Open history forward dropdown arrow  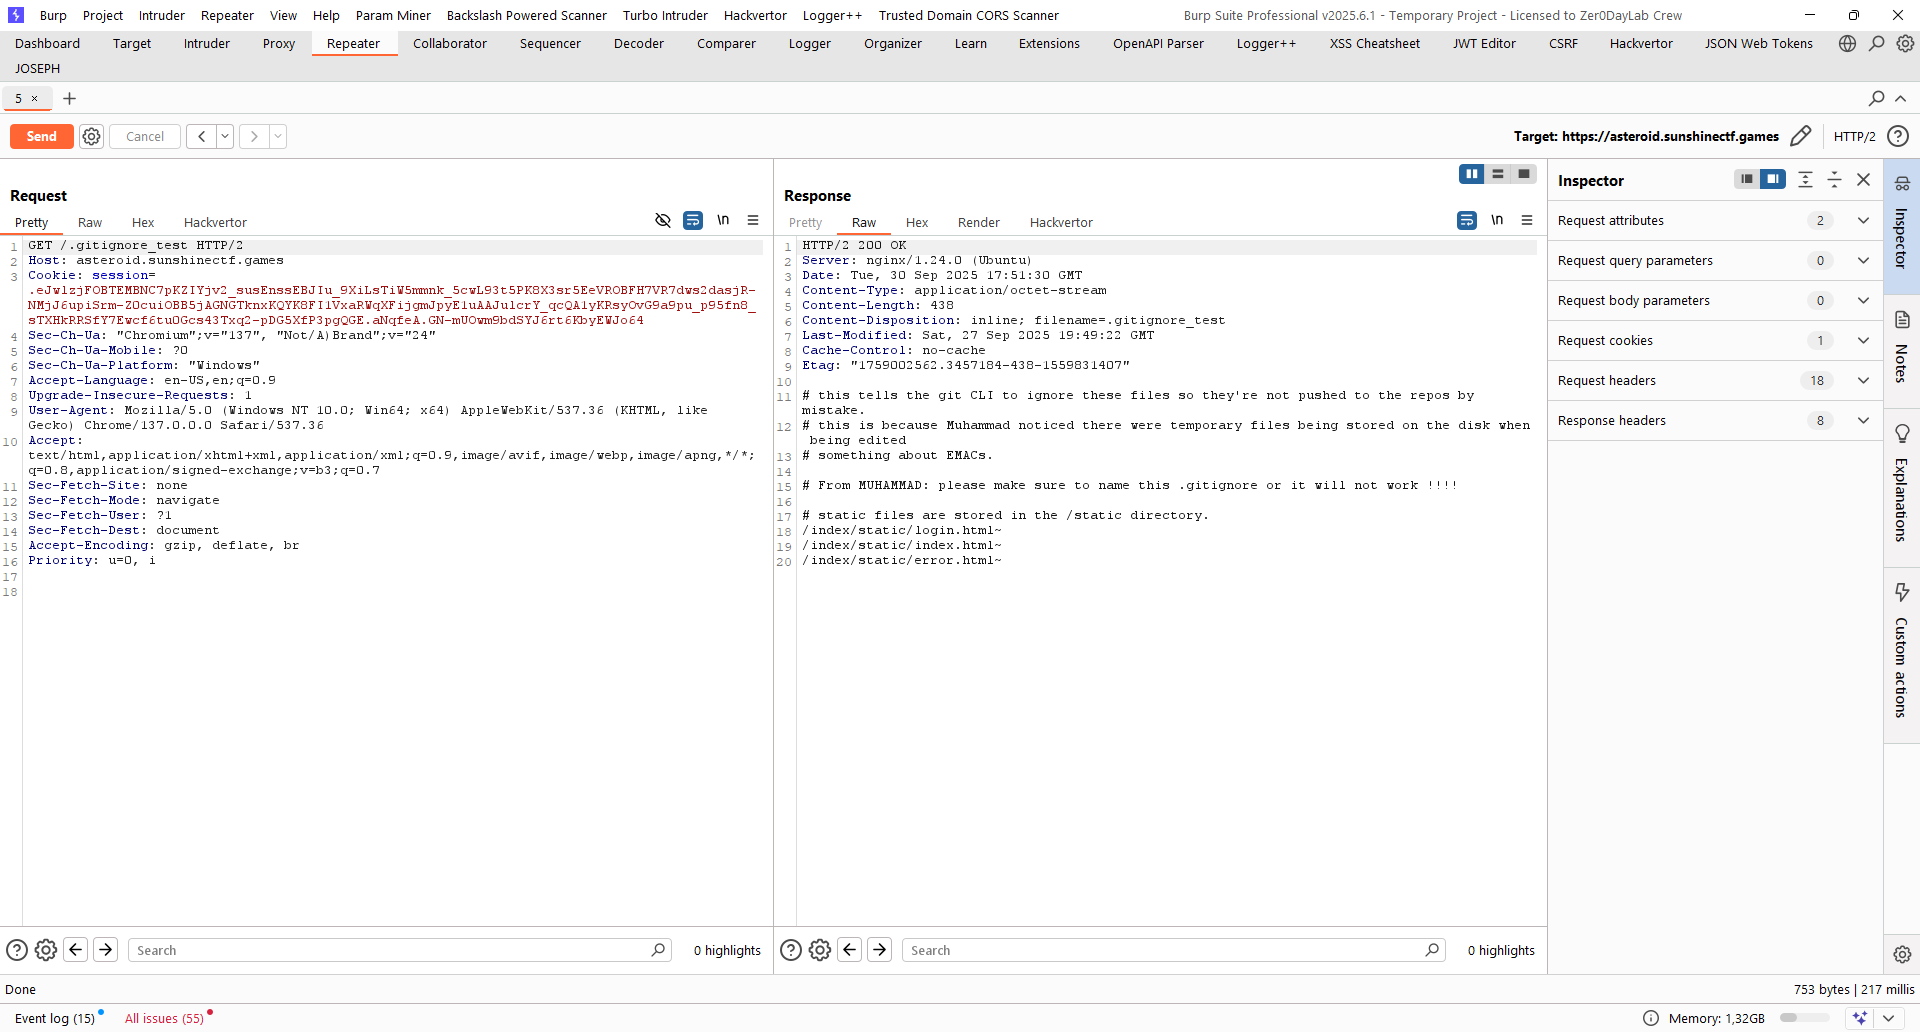point(278,137)
